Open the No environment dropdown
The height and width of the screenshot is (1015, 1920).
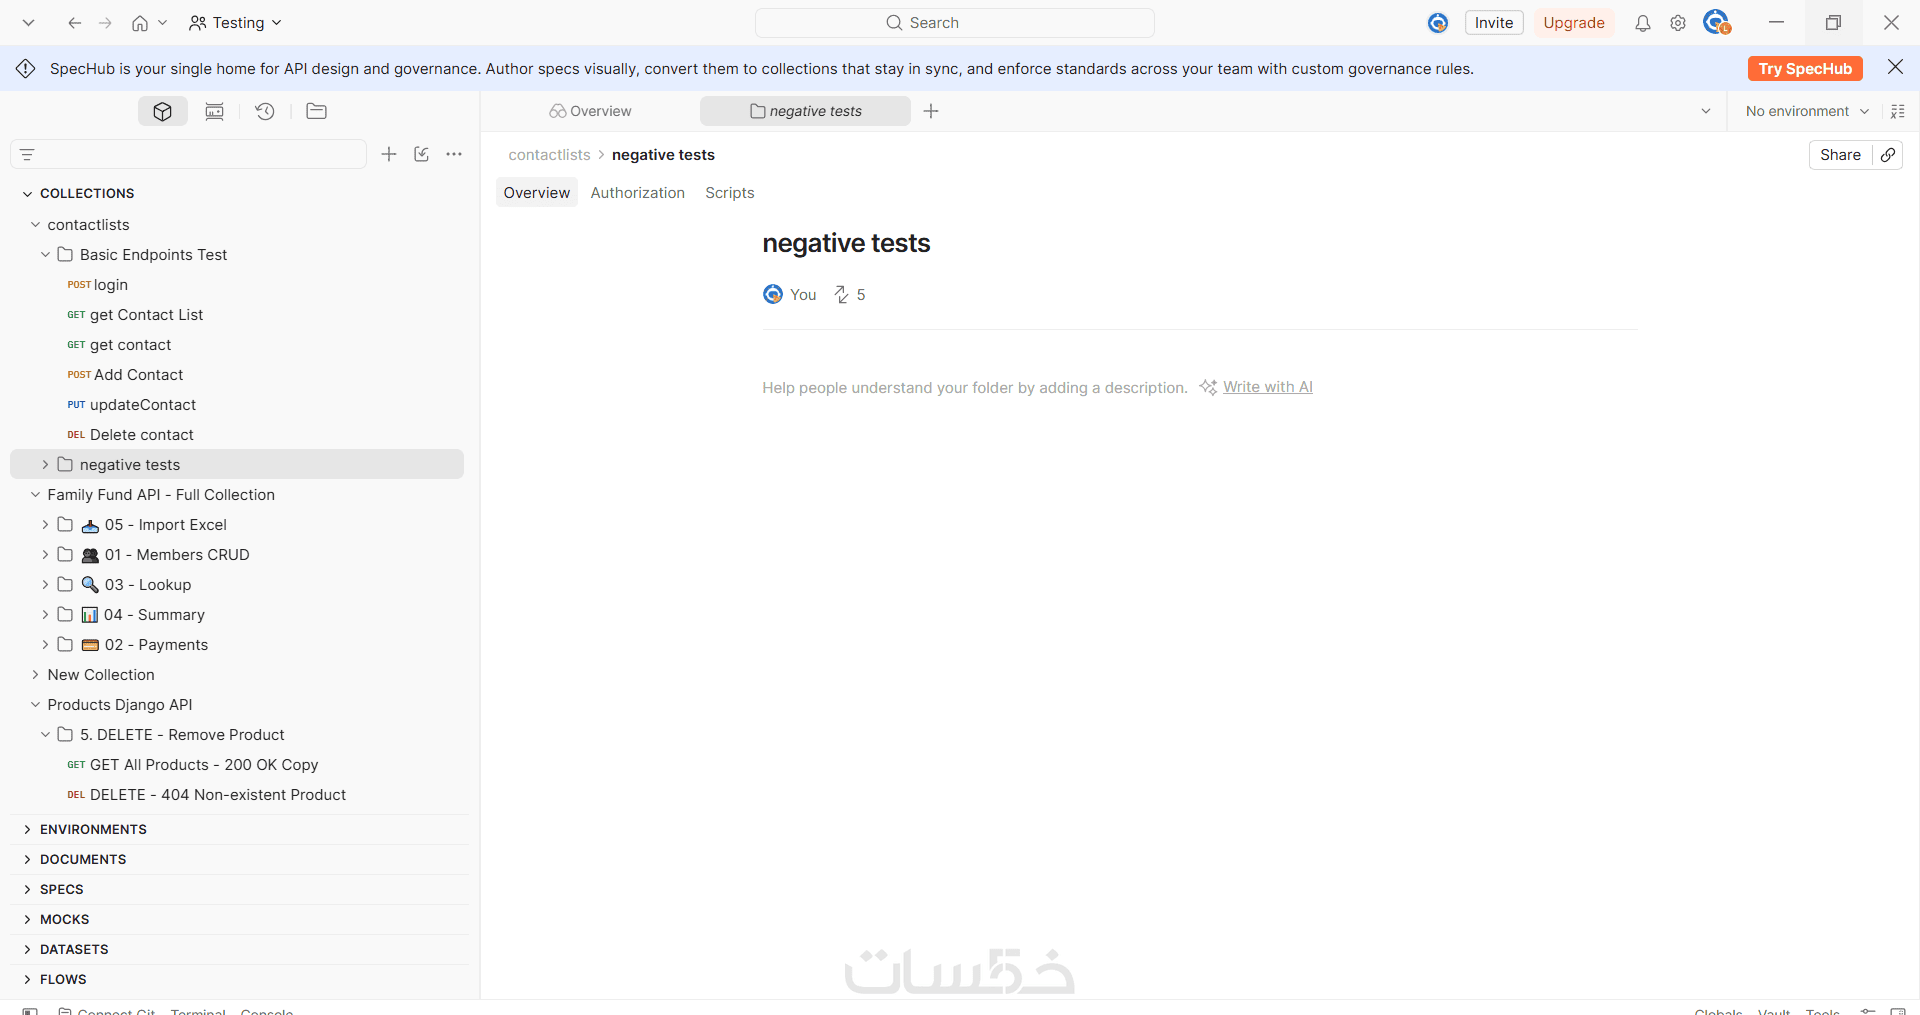tap(1807, 111)
